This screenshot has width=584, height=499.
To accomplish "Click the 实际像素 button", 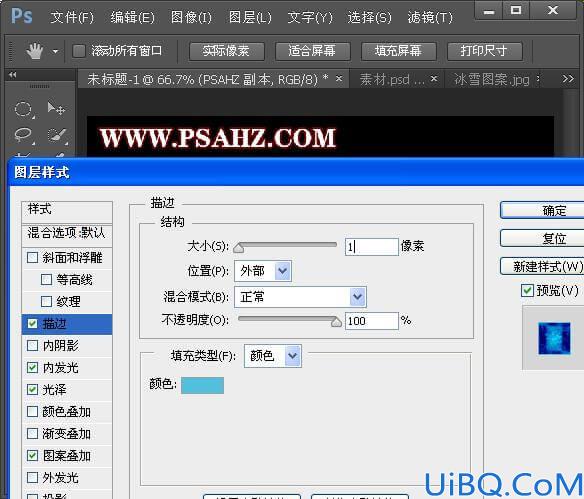I will (x=226, y=51).
